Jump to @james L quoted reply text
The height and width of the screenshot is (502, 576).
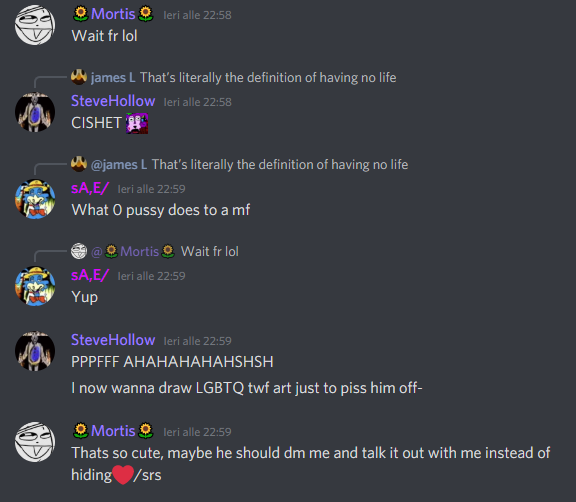(x=280, y=165)
